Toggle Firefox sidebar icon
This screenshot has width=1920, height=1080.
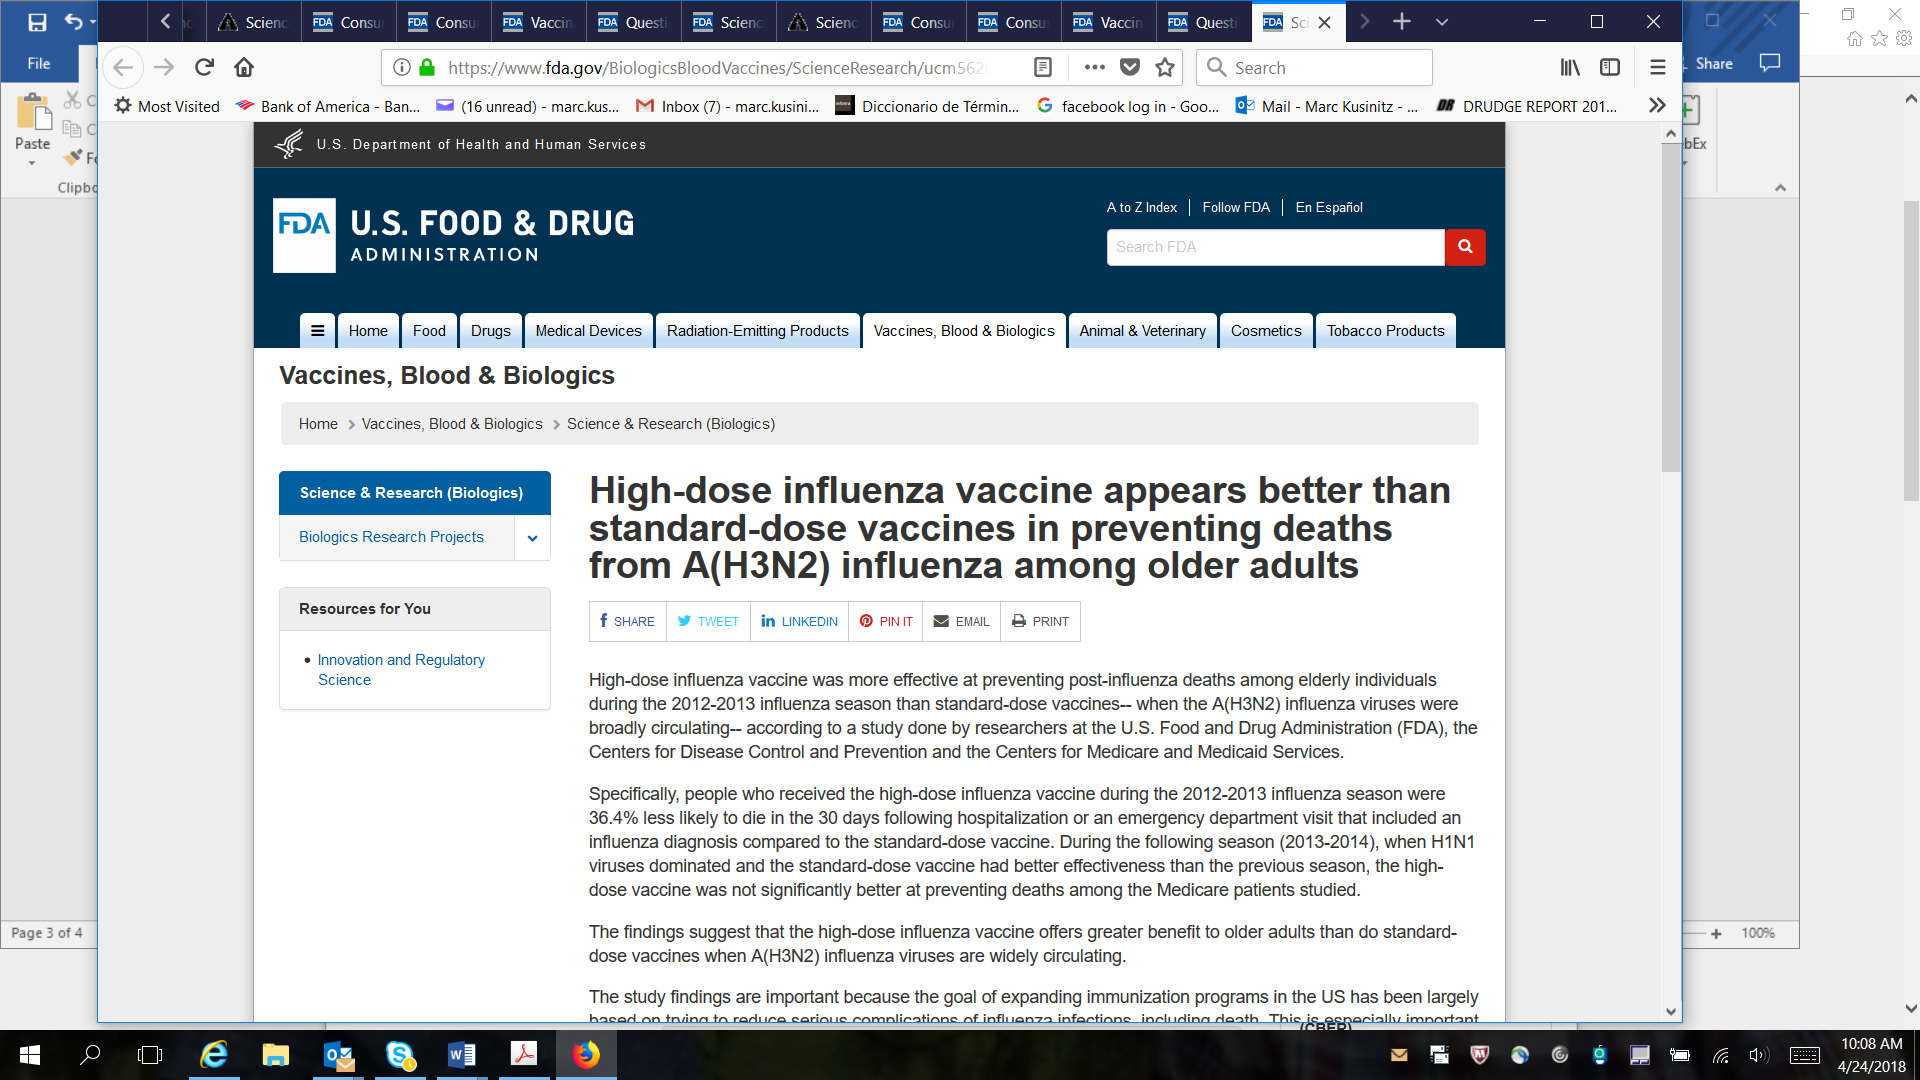coord(1610,67)
